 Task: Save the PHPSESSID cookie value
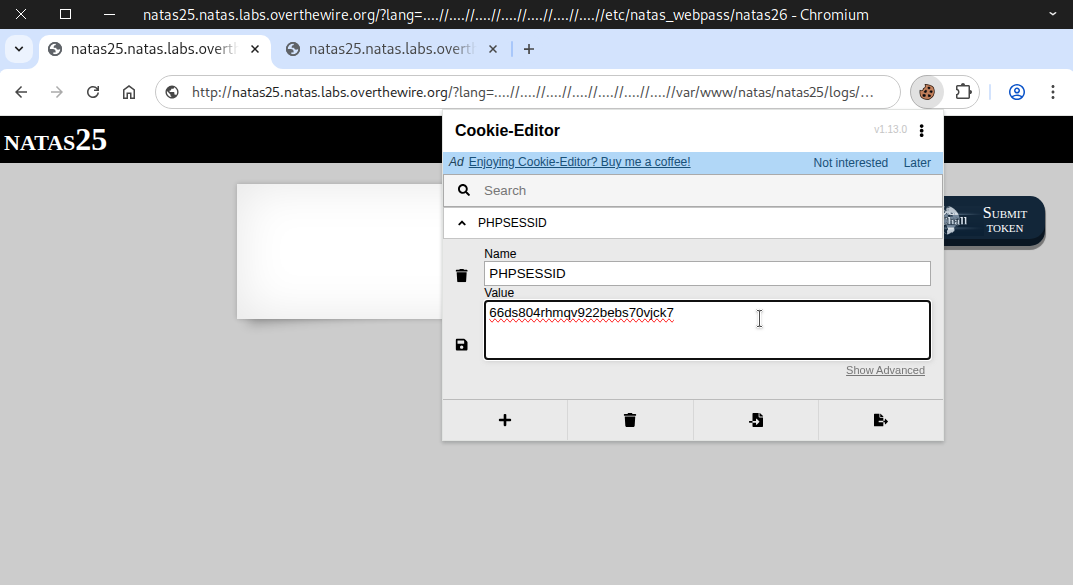(461, 345)
